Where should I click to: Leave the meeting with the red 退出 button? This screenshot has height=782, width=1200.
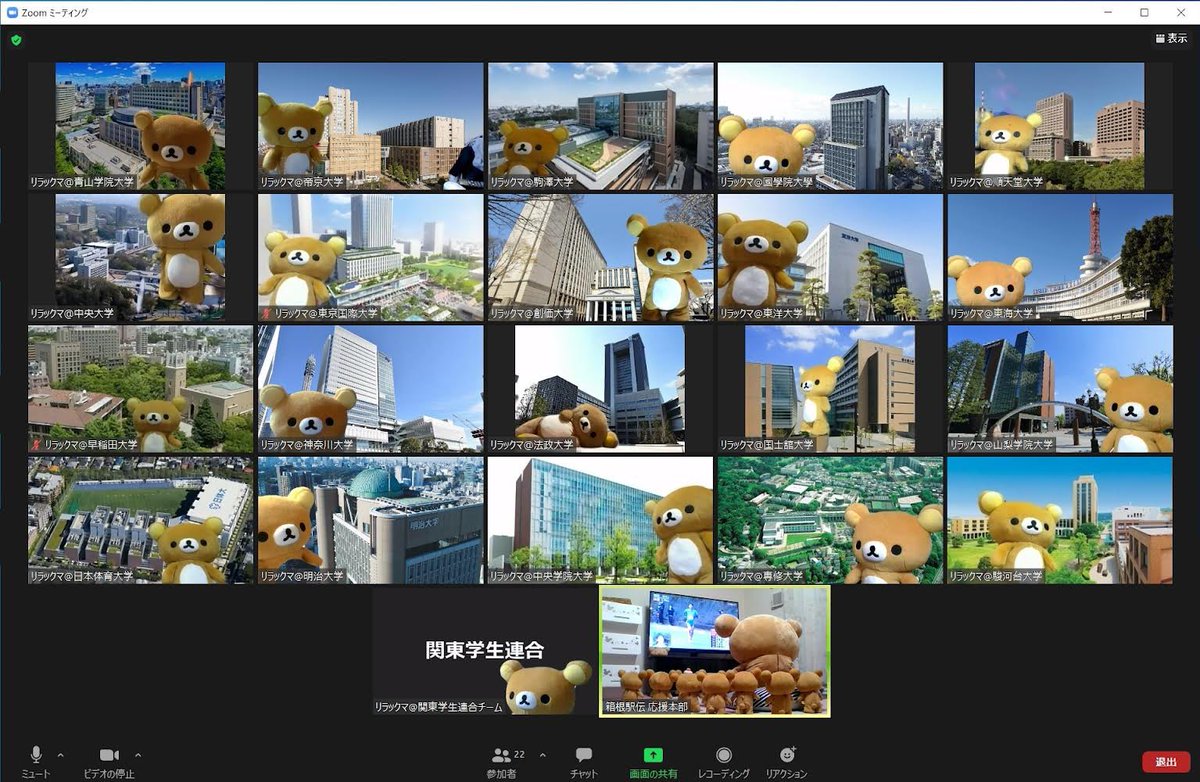pyautogui.click(x=1166, y=762)
